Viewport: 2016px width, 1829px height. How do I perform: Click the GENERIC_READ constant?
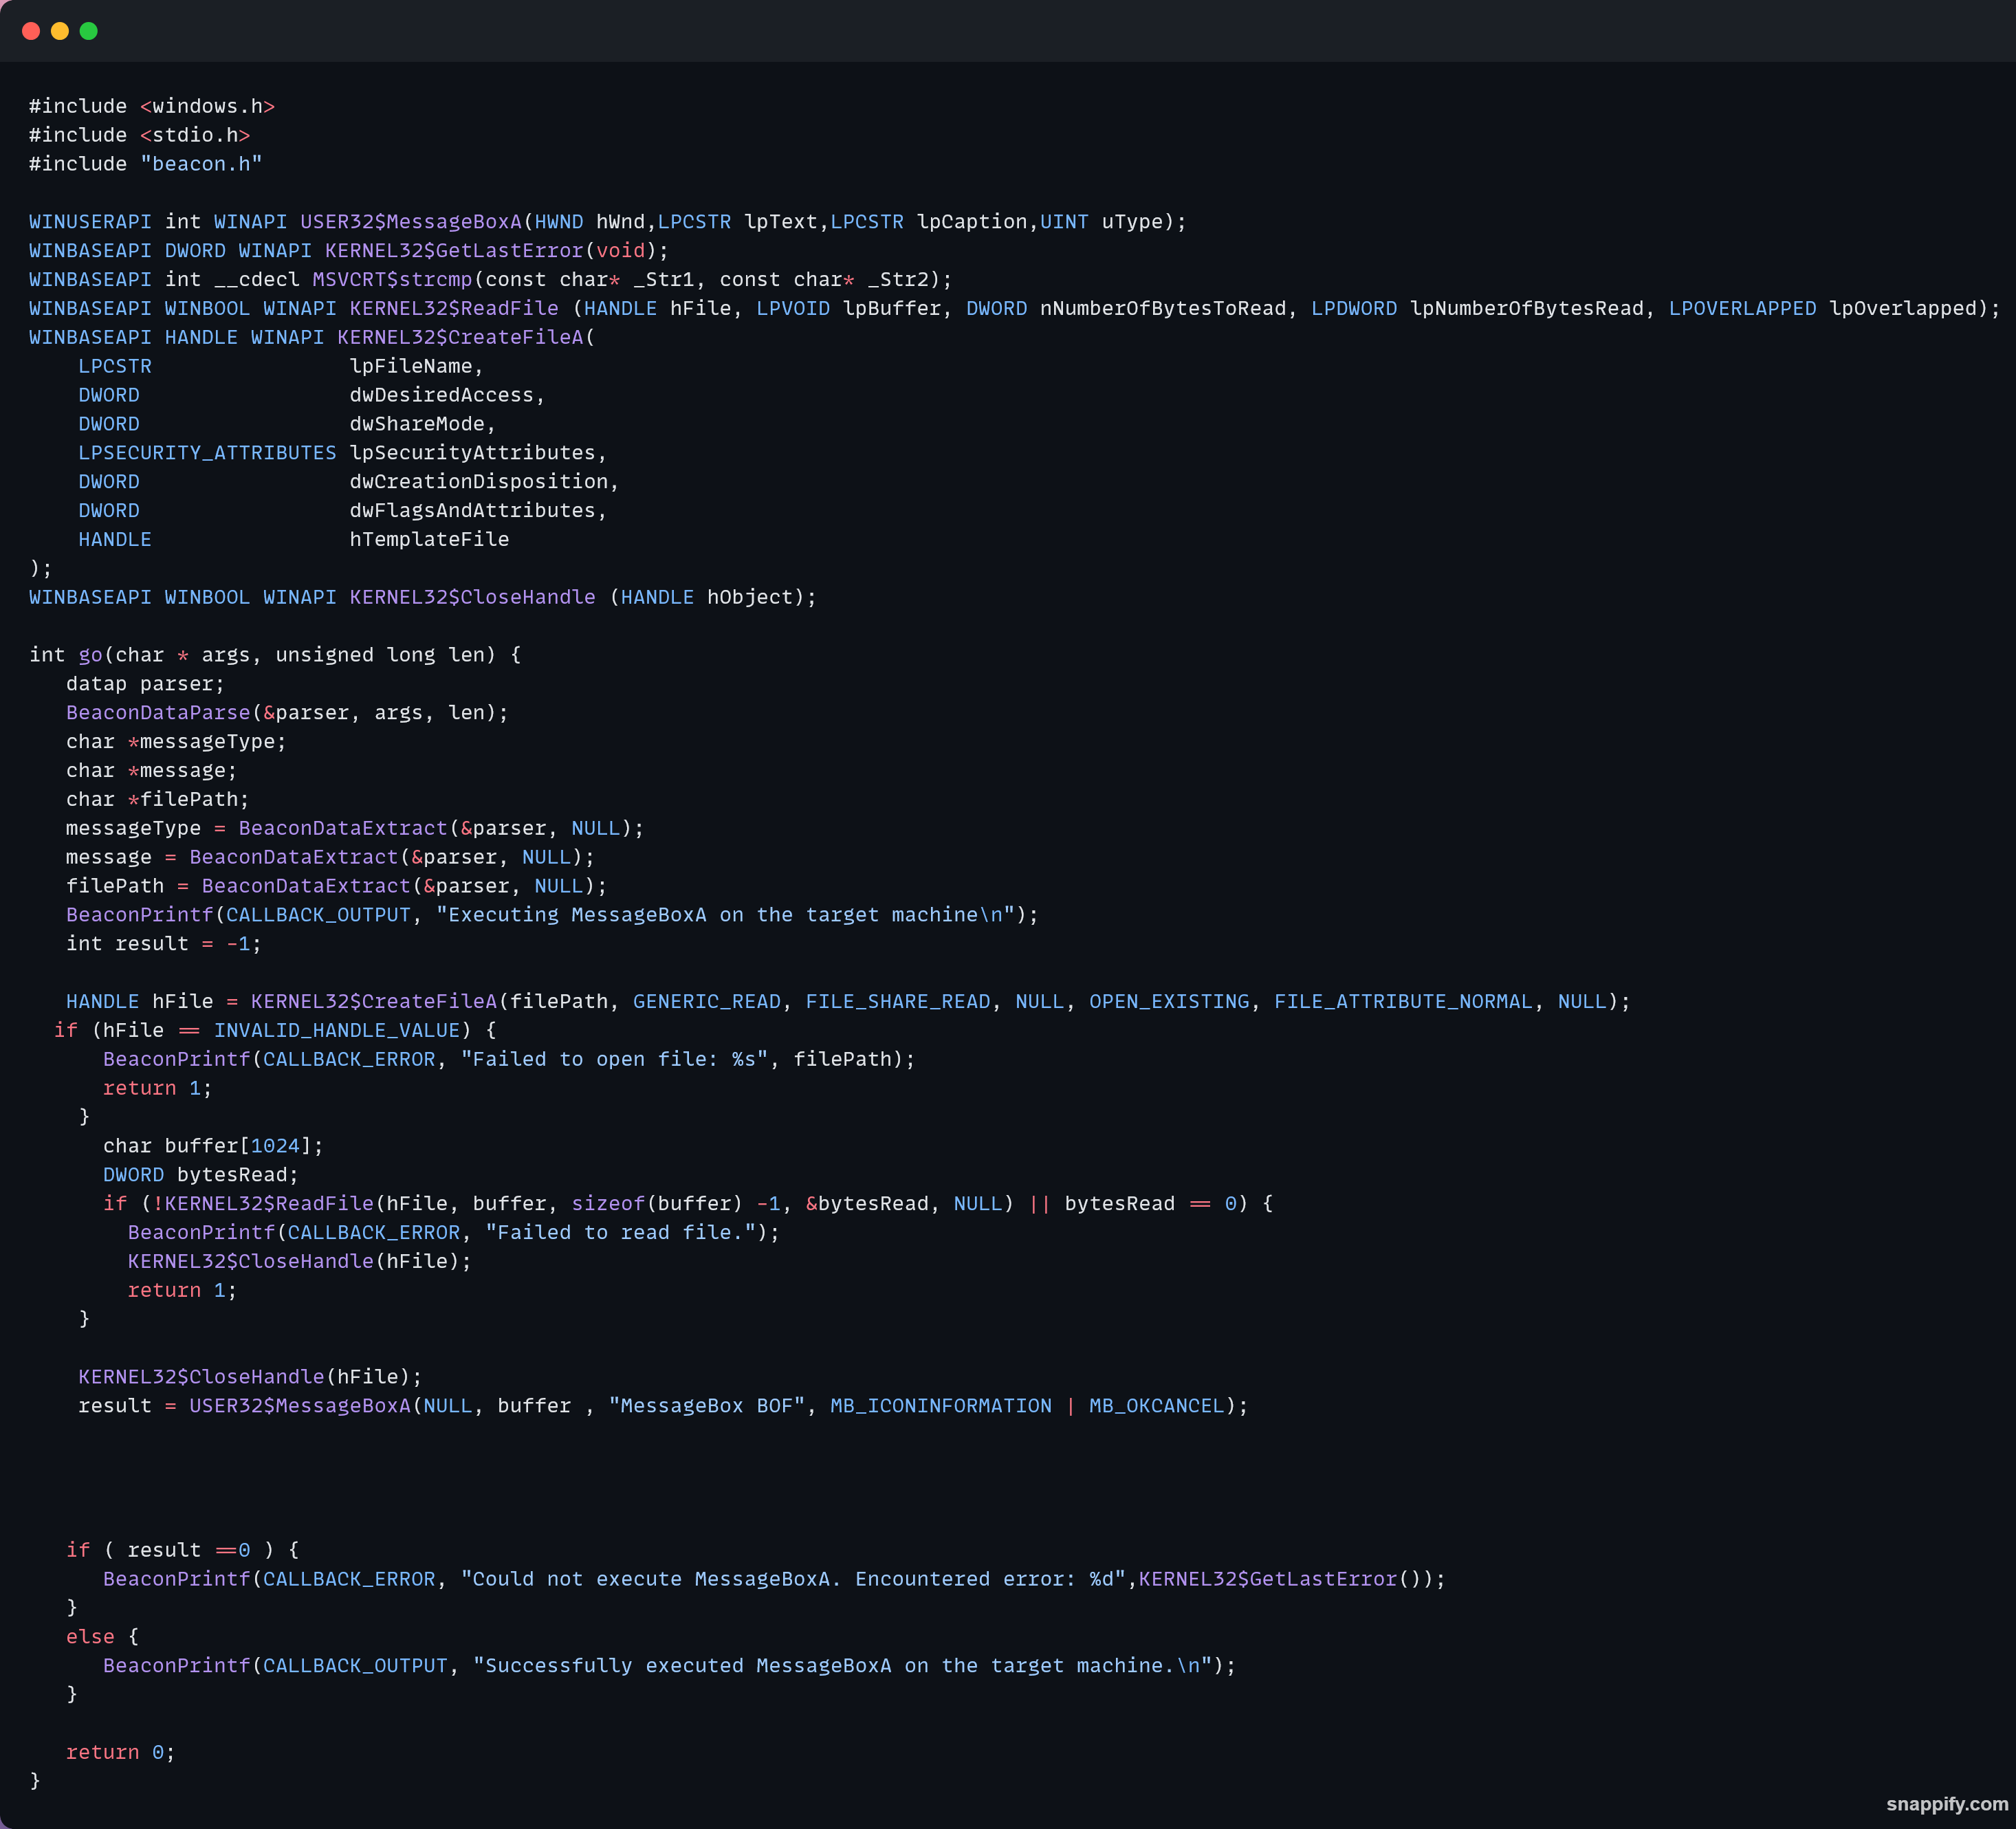[706, 1002]
